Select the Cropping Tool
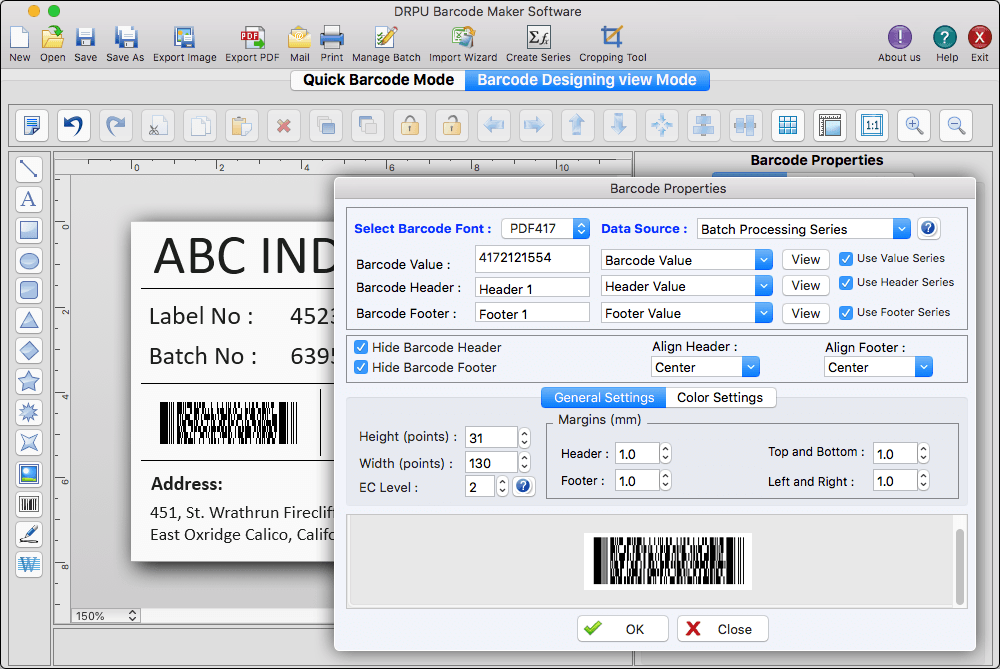Screen dimensions: 1000x669 (612, 38)
